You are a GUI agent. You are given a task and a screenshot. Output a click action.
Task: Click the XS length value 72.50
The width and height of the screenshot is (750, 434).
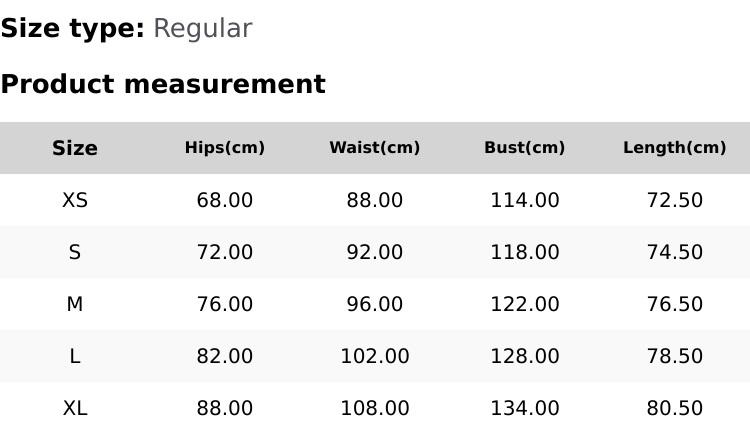click(675, 200)
